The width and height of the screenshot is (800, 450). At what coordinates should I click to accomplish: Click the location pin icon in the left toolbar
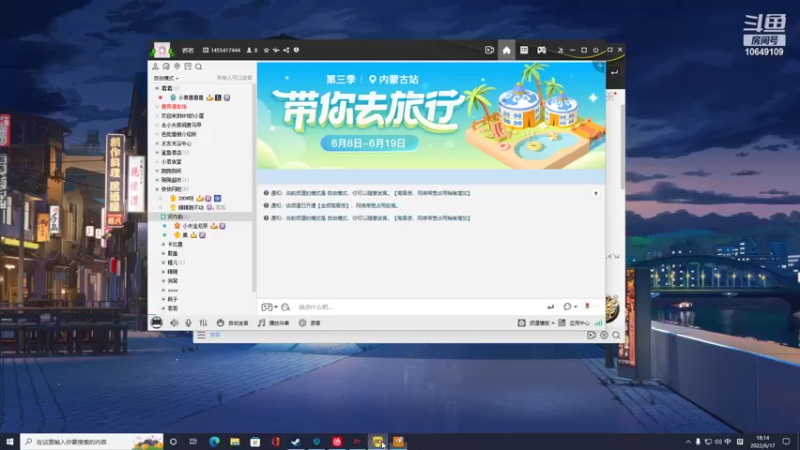(177, 66)
